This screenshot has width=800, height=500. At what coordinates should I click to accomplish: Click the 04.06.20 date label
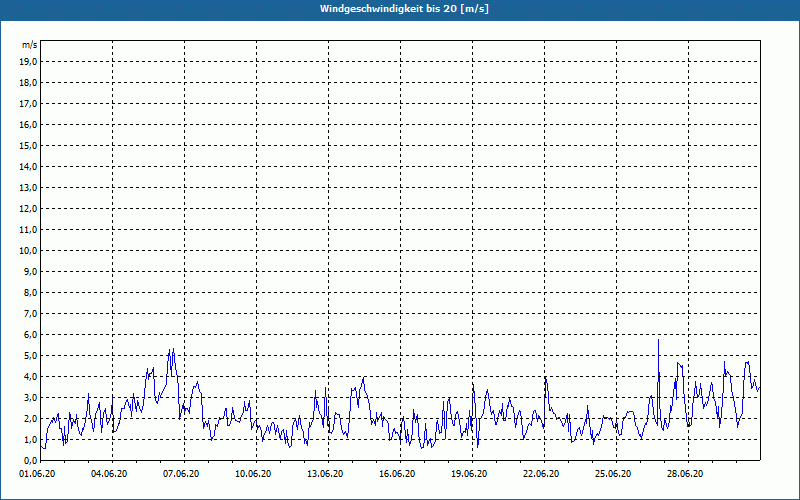coord(109,474)
